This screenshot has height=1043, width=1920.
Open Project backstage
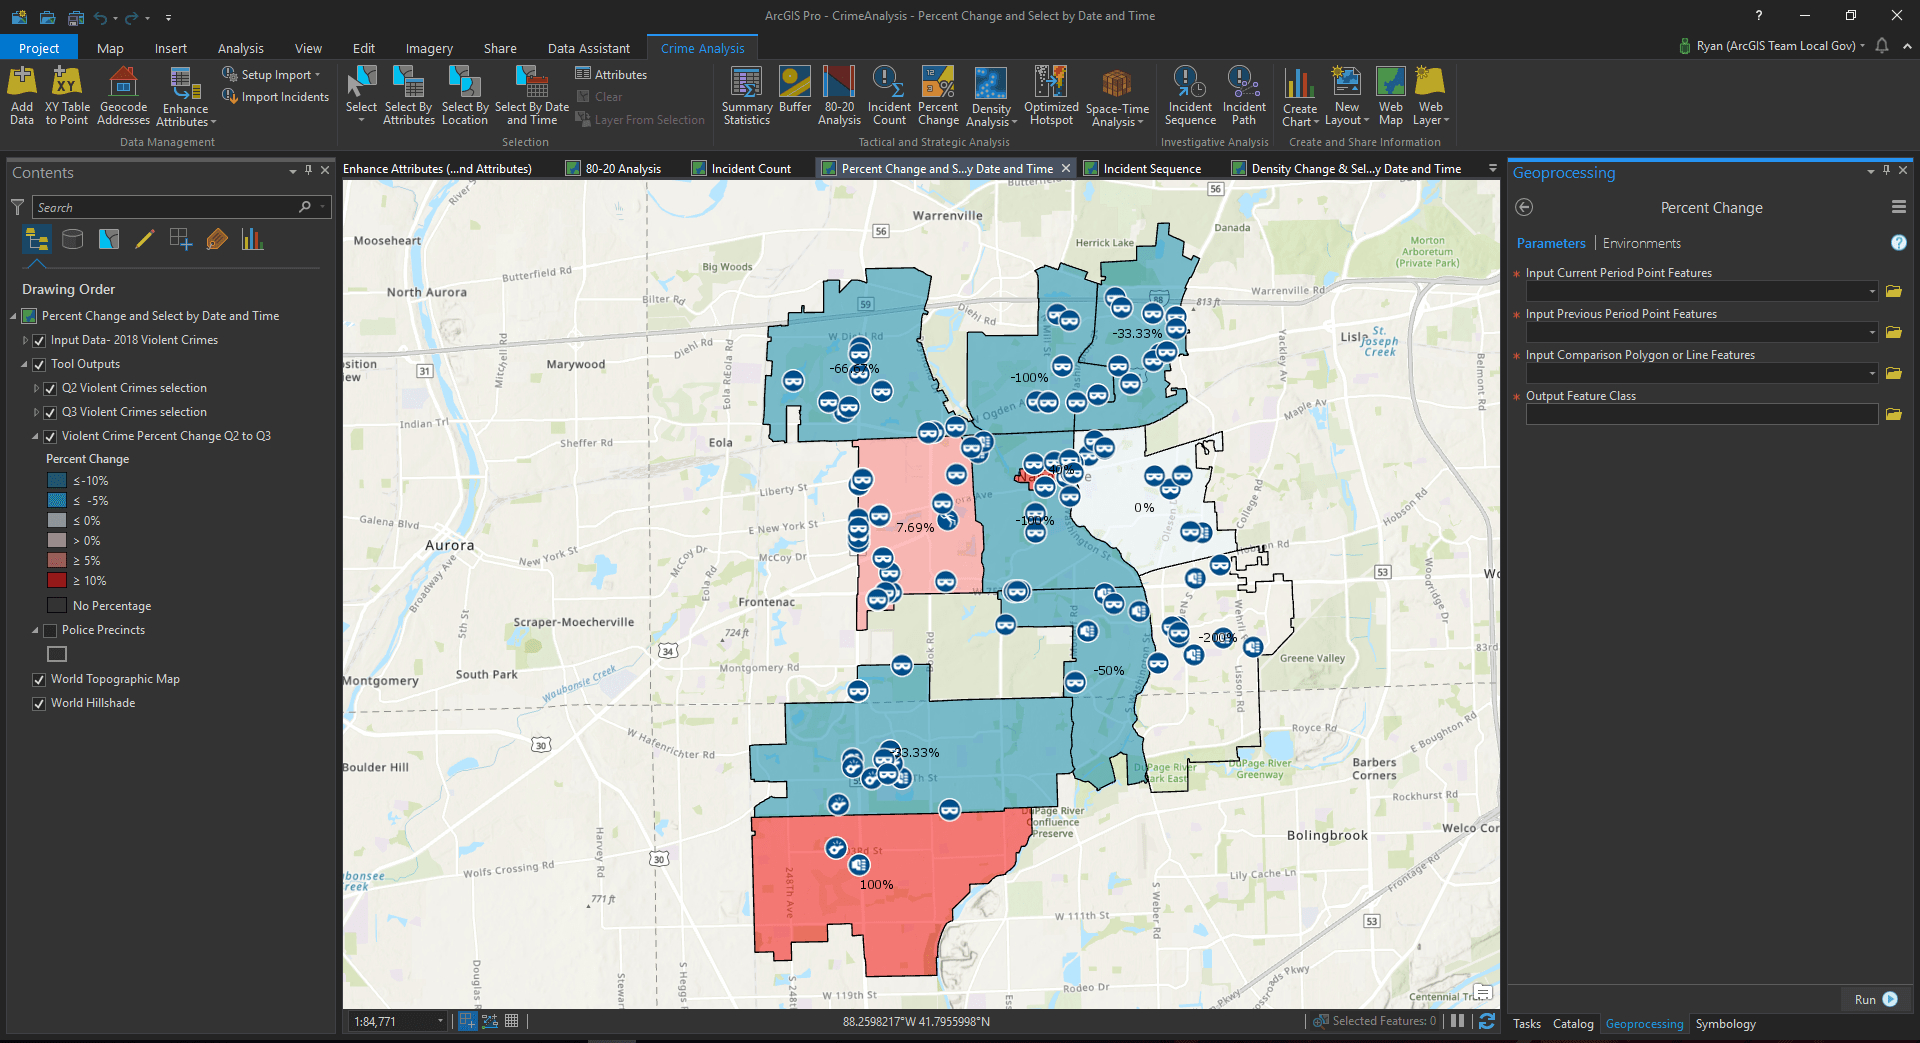pos(39,48)
